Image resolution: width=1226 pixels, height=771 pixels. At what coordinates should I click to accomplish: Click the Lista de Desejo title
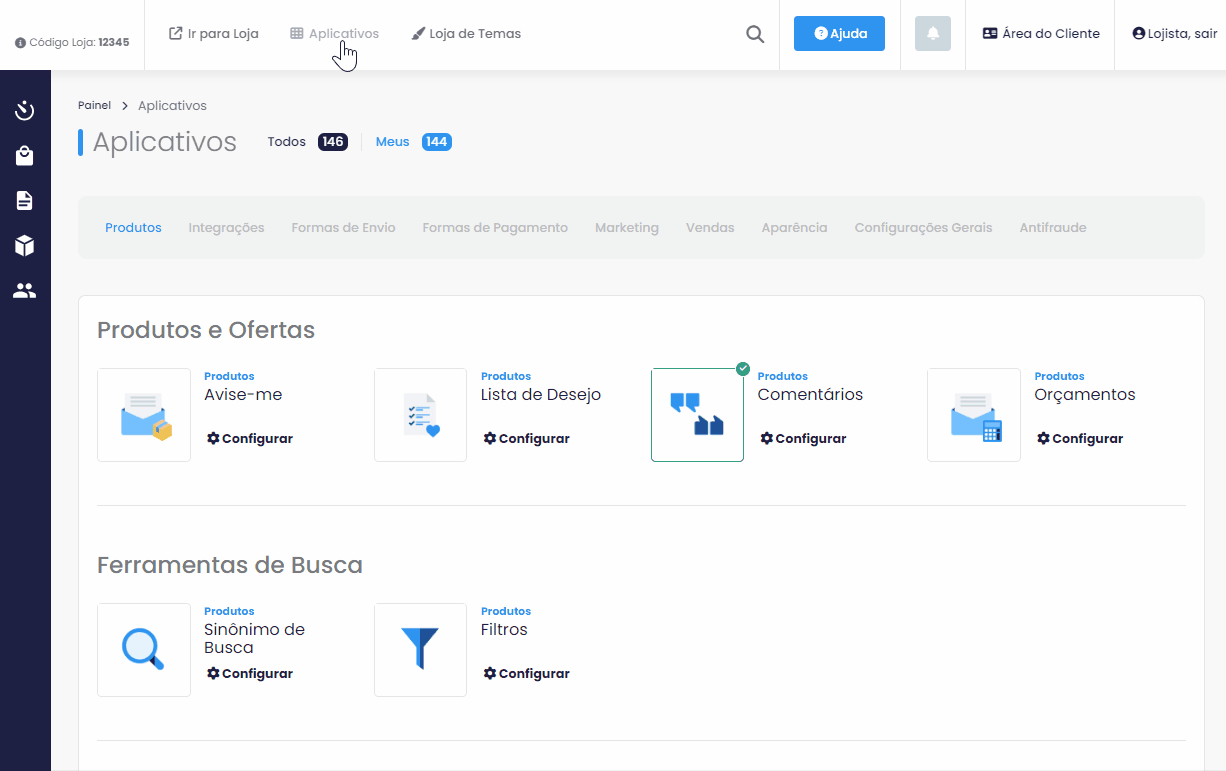pos(541,395)
